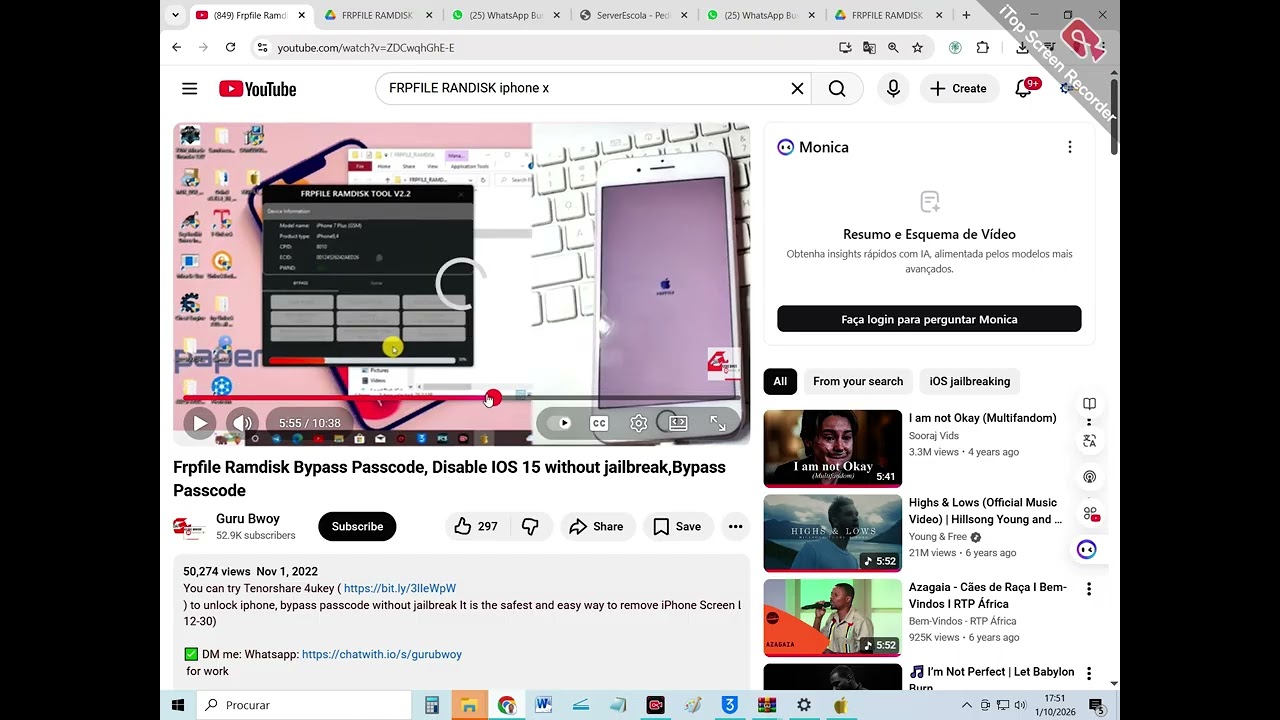The height and width of the screenshot is (720, 1280).
Task: Open the bit.ly Tenorshare link
Action: coord(400,588)
